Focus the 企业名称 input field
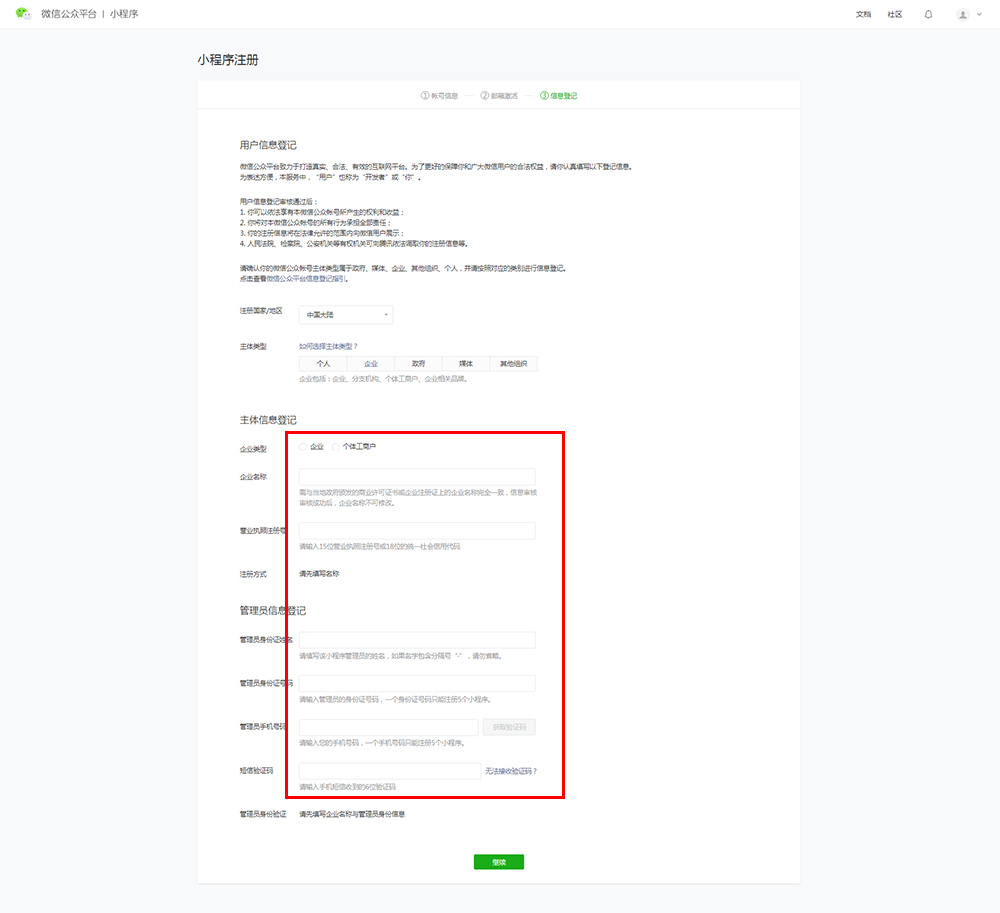Screen dimensions: 1000x913 tap(417, 477)
